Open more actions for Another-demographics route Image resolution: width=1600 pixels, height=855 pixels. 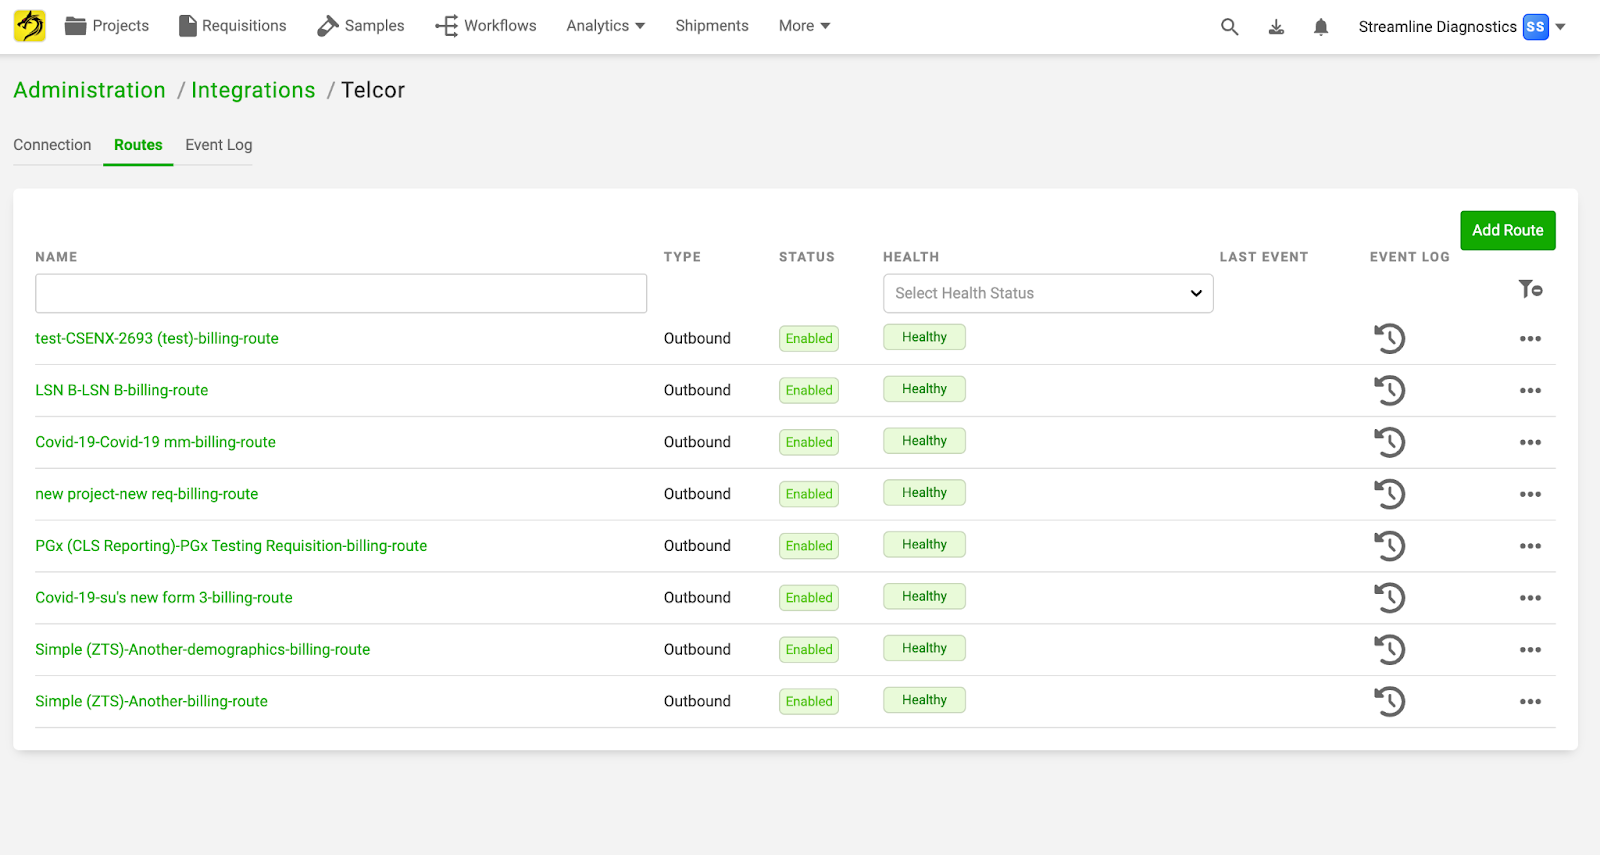pyautogui.click(x=1530, y=651)
